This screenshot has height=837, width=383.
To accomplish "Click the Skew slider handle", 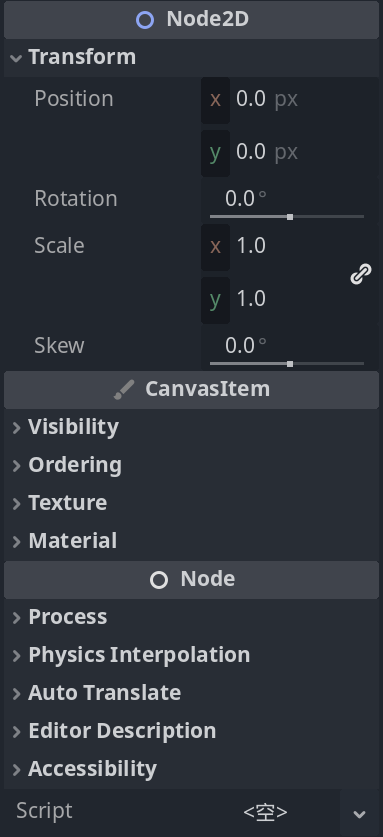I will point(290,364).
